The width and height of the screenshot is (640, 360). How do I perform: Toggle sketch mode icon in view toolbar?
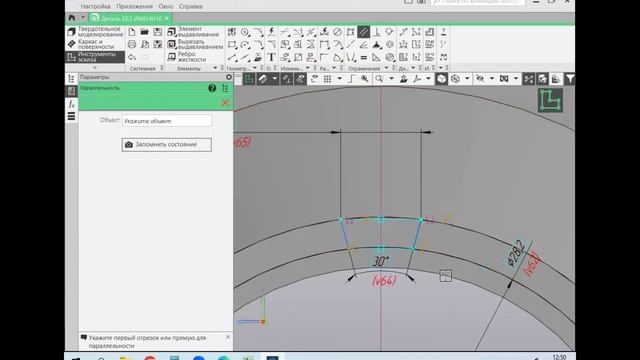click(x=249, y=79)
